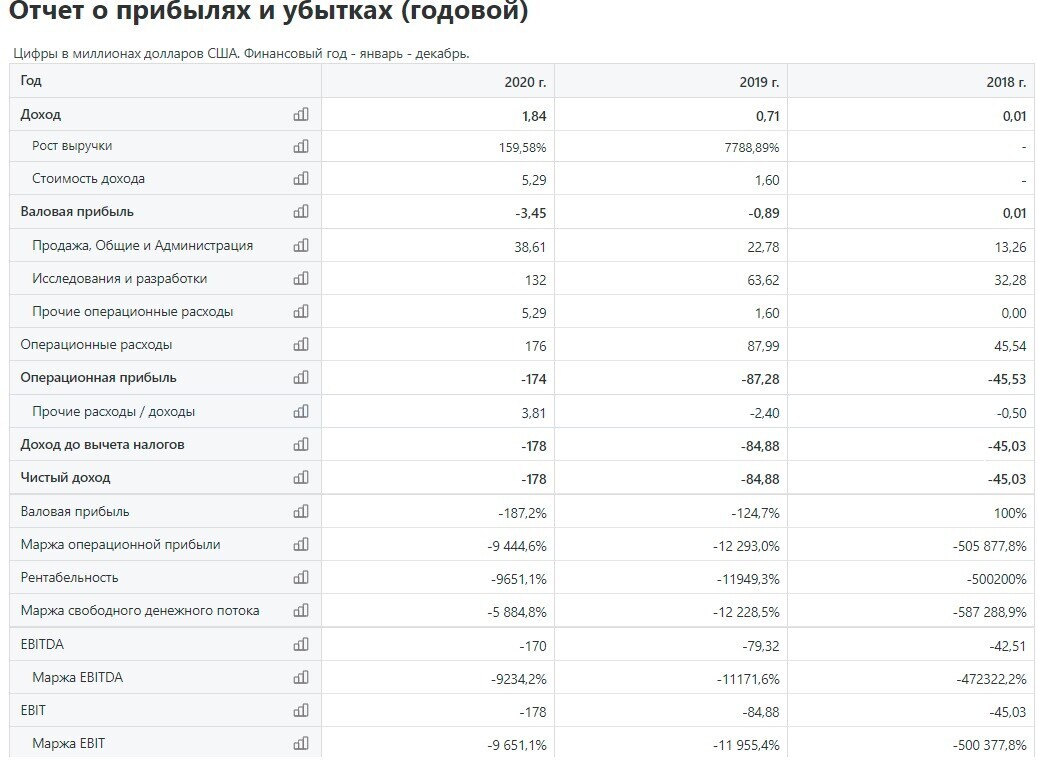
Task: Click the Маржа EBITDA label
Action: coord(77,677)
